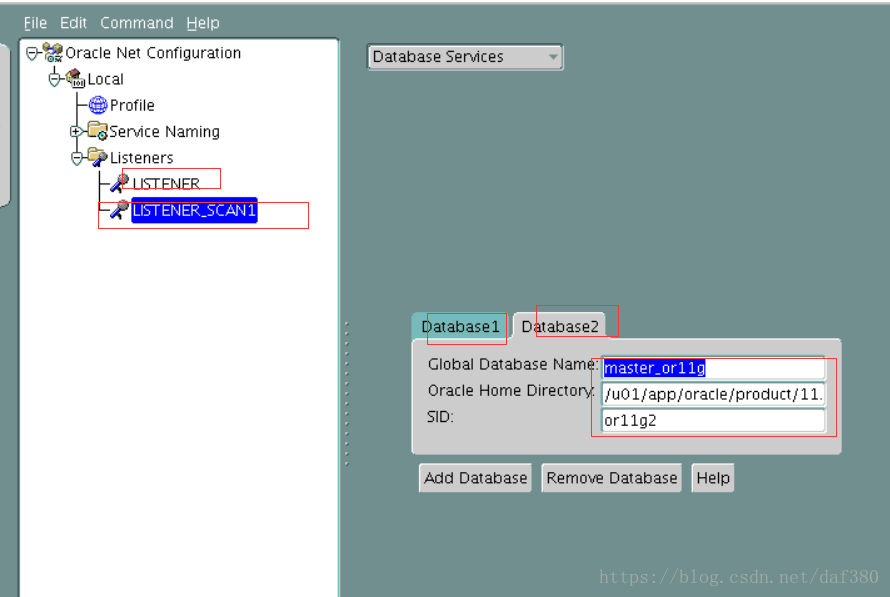Click the Local node house icon
This screenshot has height=597, width=890.
(x=75, y=78)
